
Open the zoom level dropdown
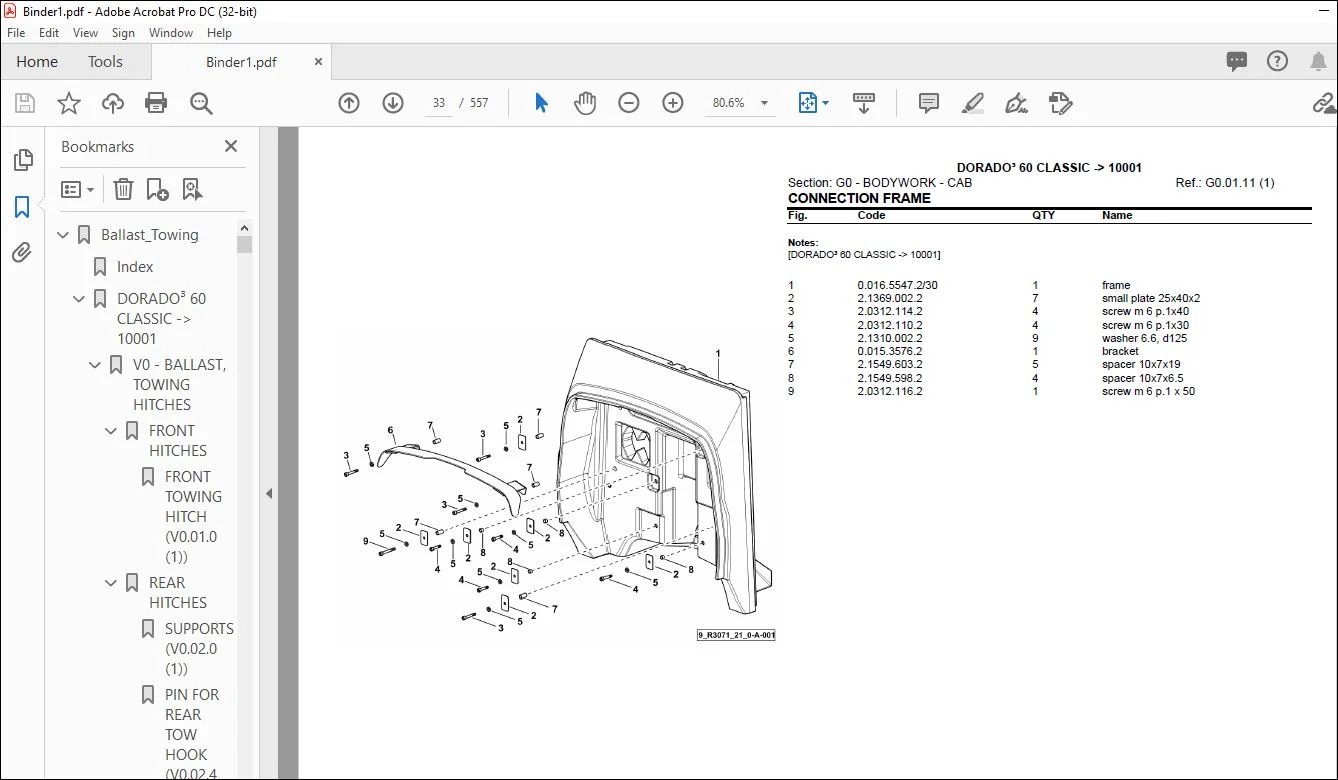point(765,103)
